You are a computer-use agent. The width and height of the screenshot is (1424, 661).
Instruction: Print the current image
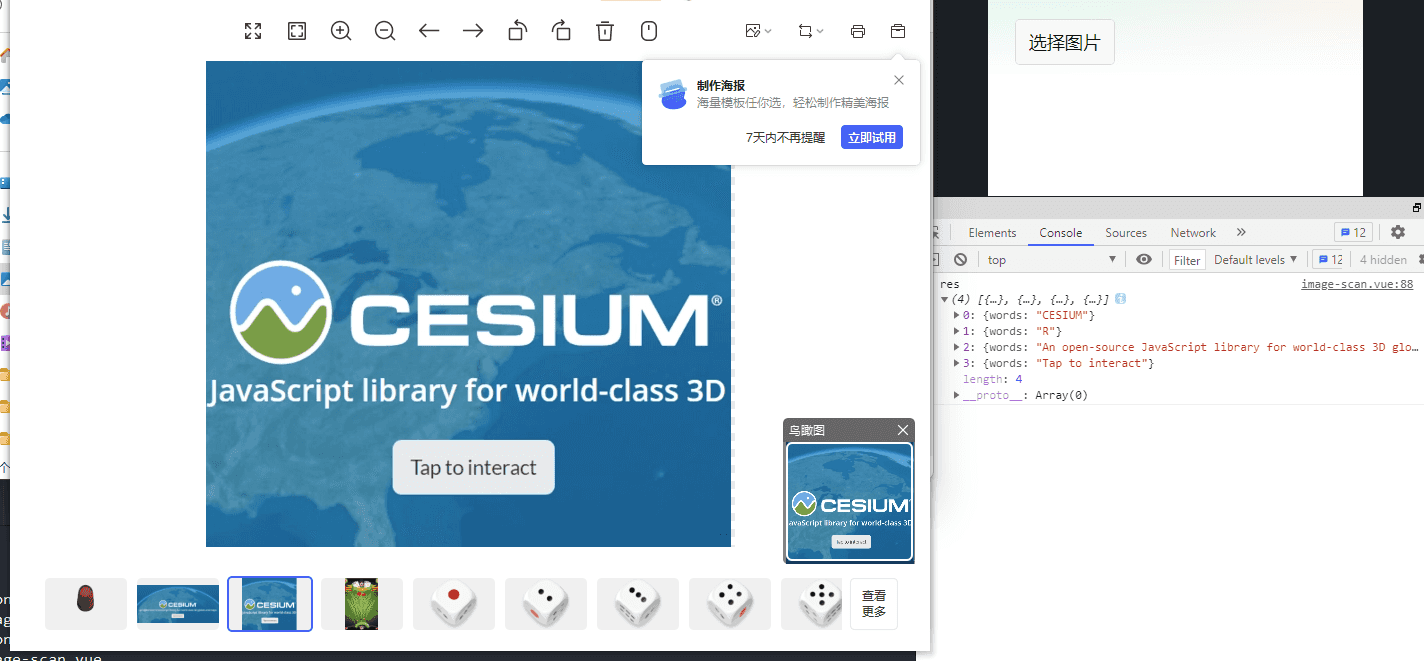click(857, 31)
